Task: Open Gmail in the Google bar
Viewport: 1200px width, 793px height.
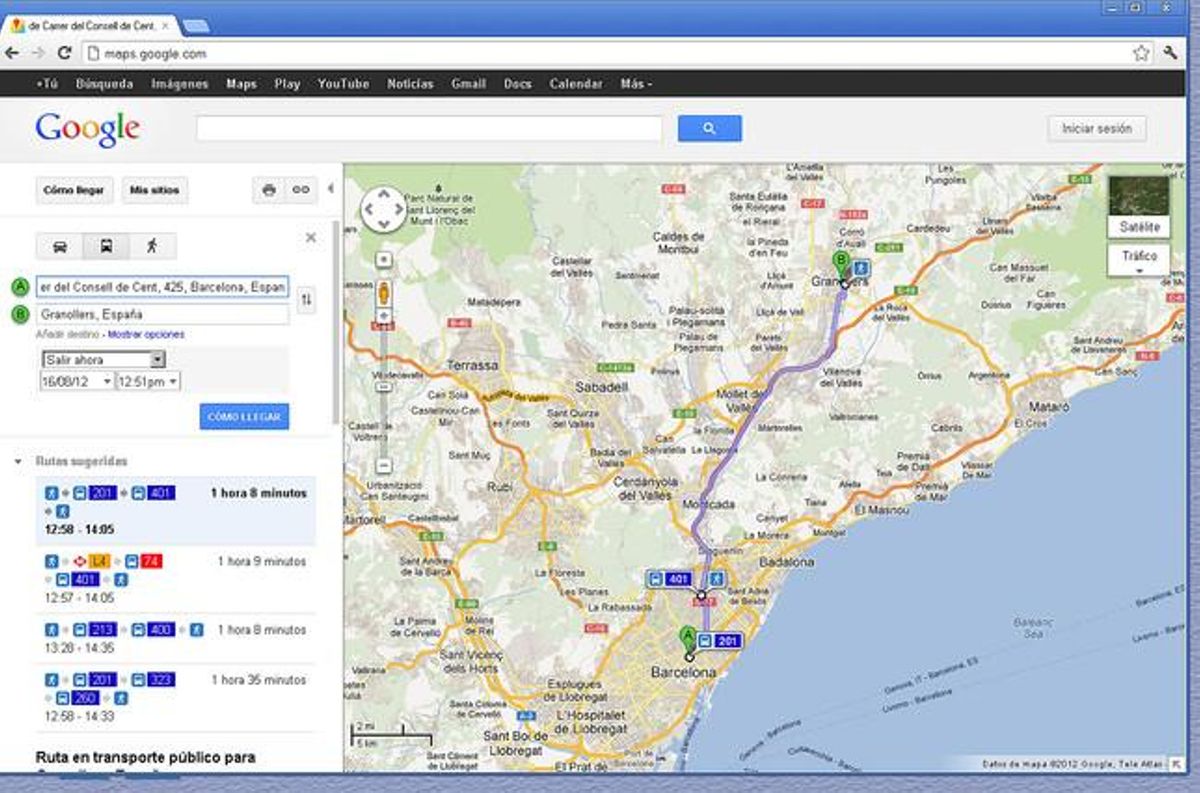Action: pos(468,84)
